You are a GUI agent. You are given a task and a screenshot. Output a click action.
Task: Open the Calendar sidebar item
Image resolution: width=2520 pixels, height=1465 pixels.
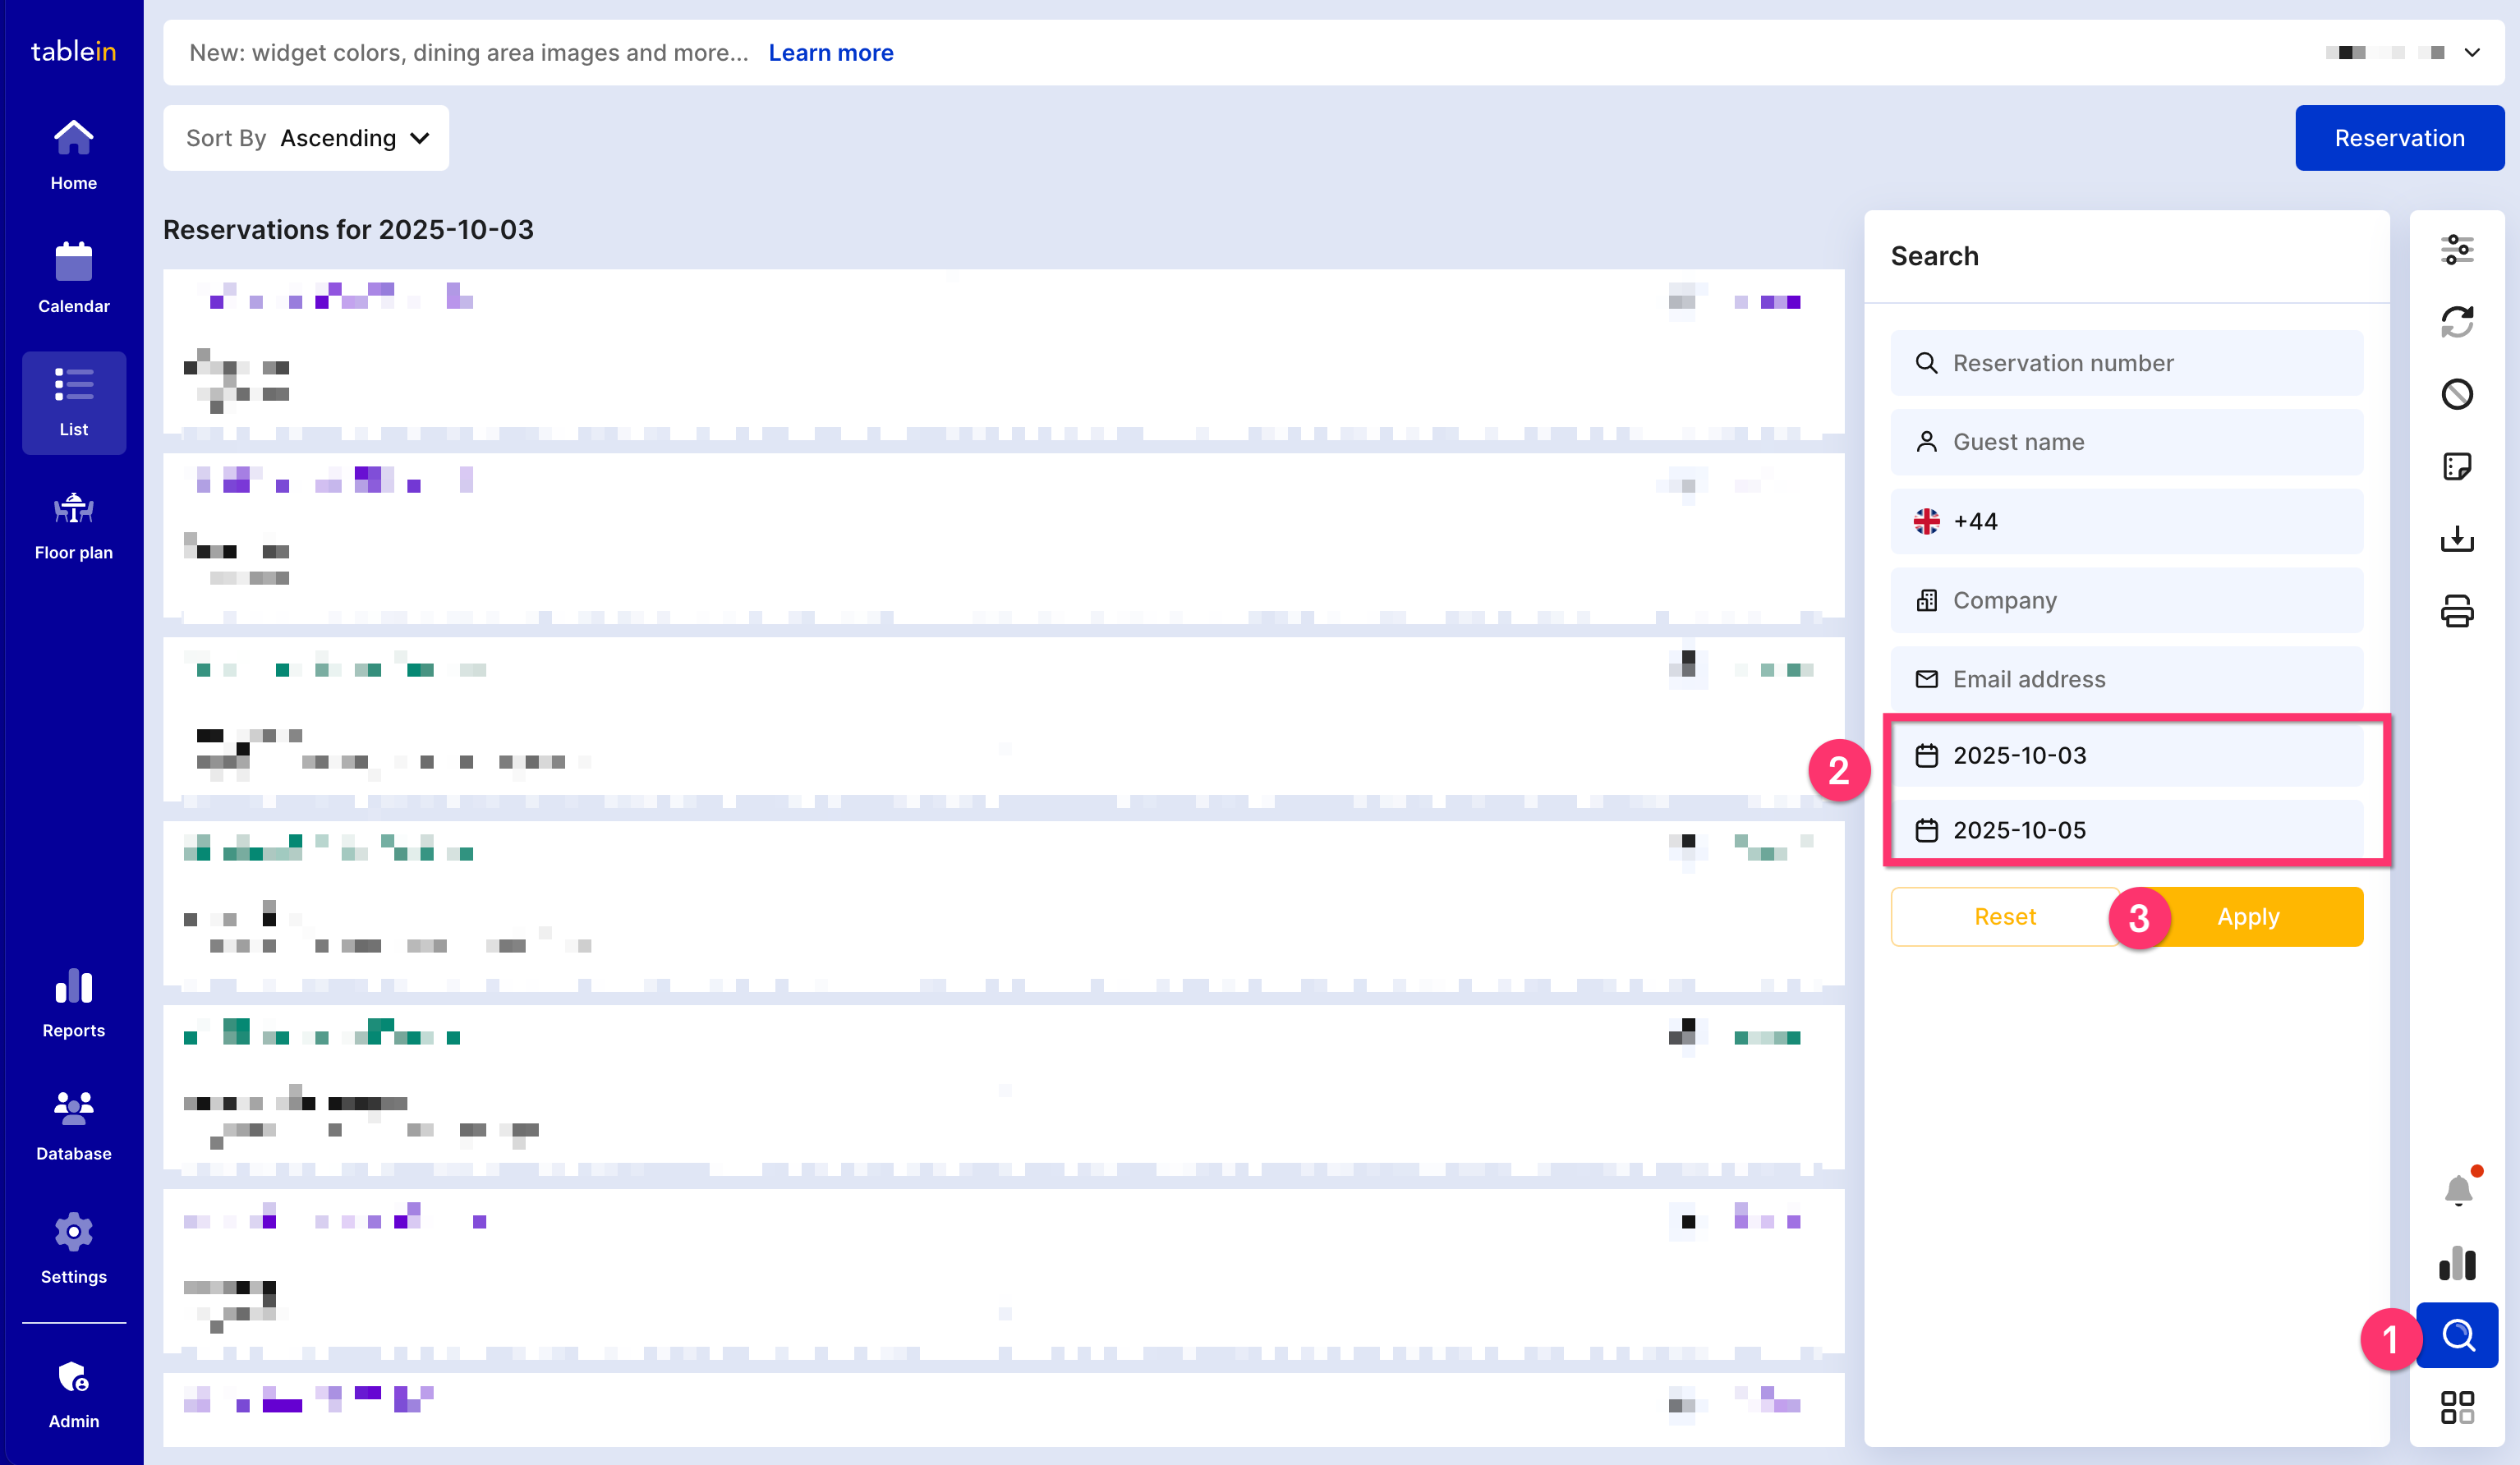(x=74, y=278)
